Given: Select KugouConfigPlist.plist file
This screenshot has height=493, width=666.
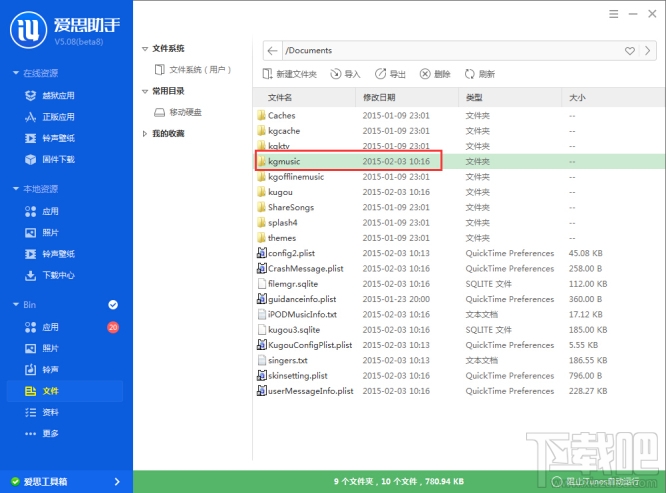Looking at the screenshot, I should tap(459, 345).
